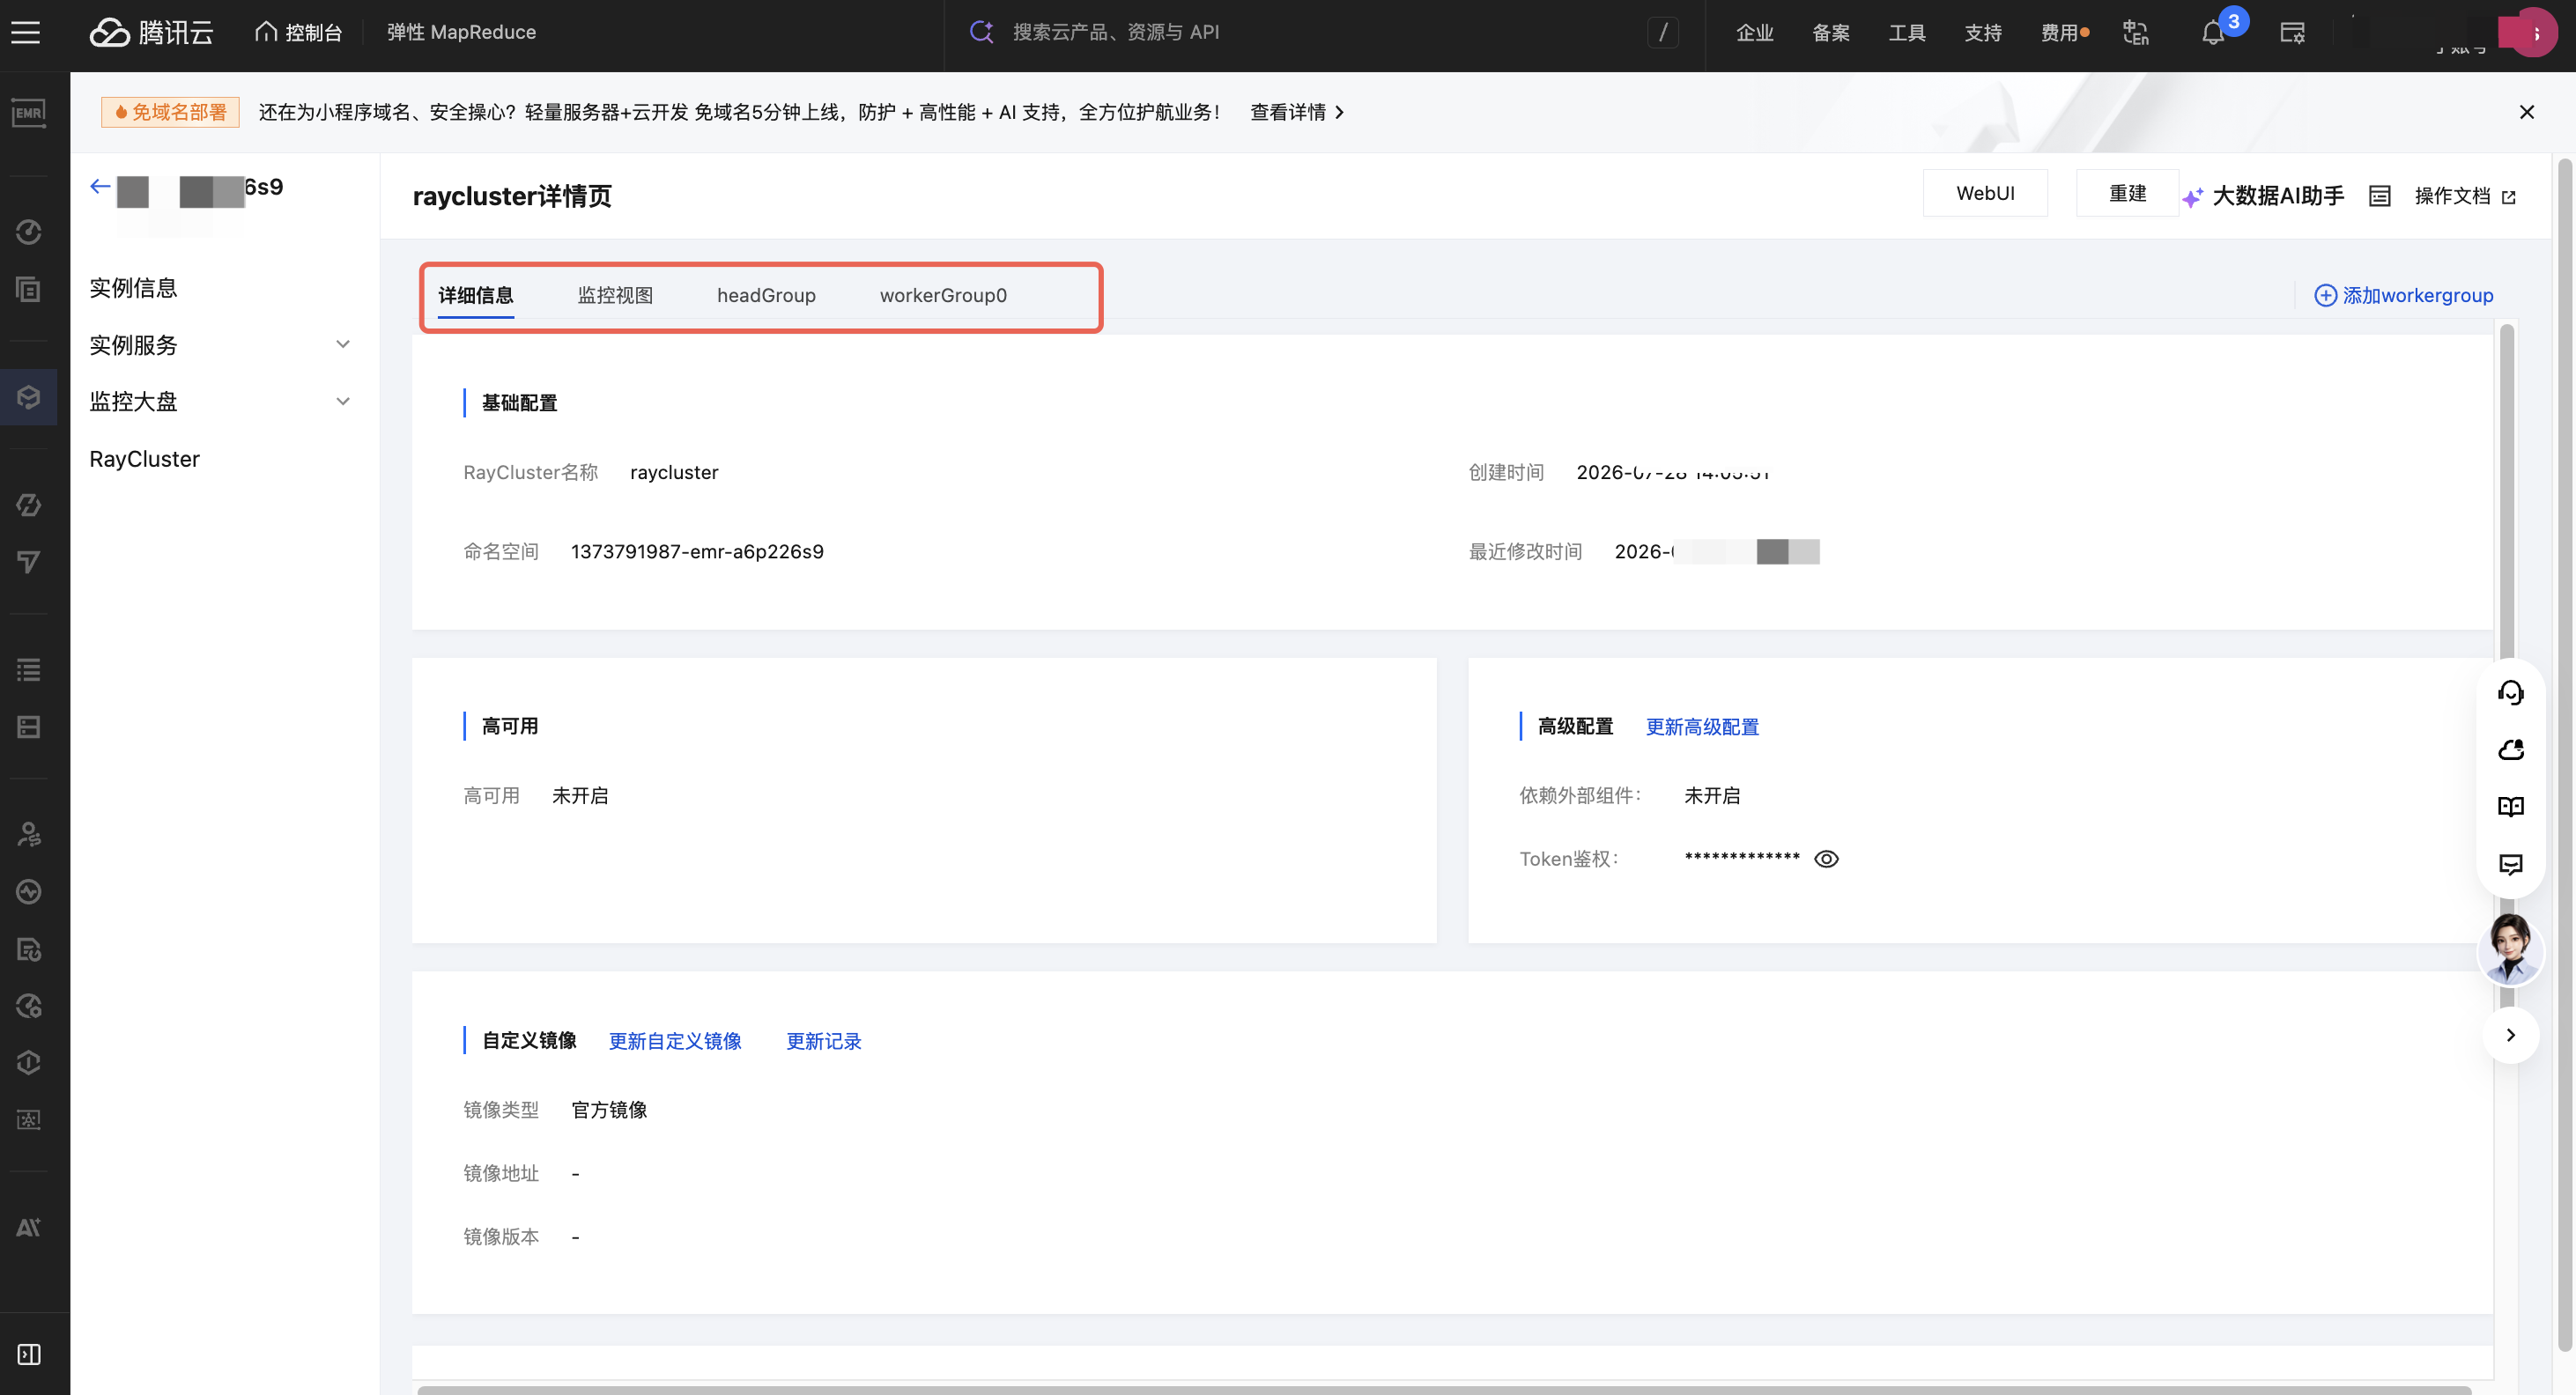Open the documentation book floating icon

[2510, 807]
